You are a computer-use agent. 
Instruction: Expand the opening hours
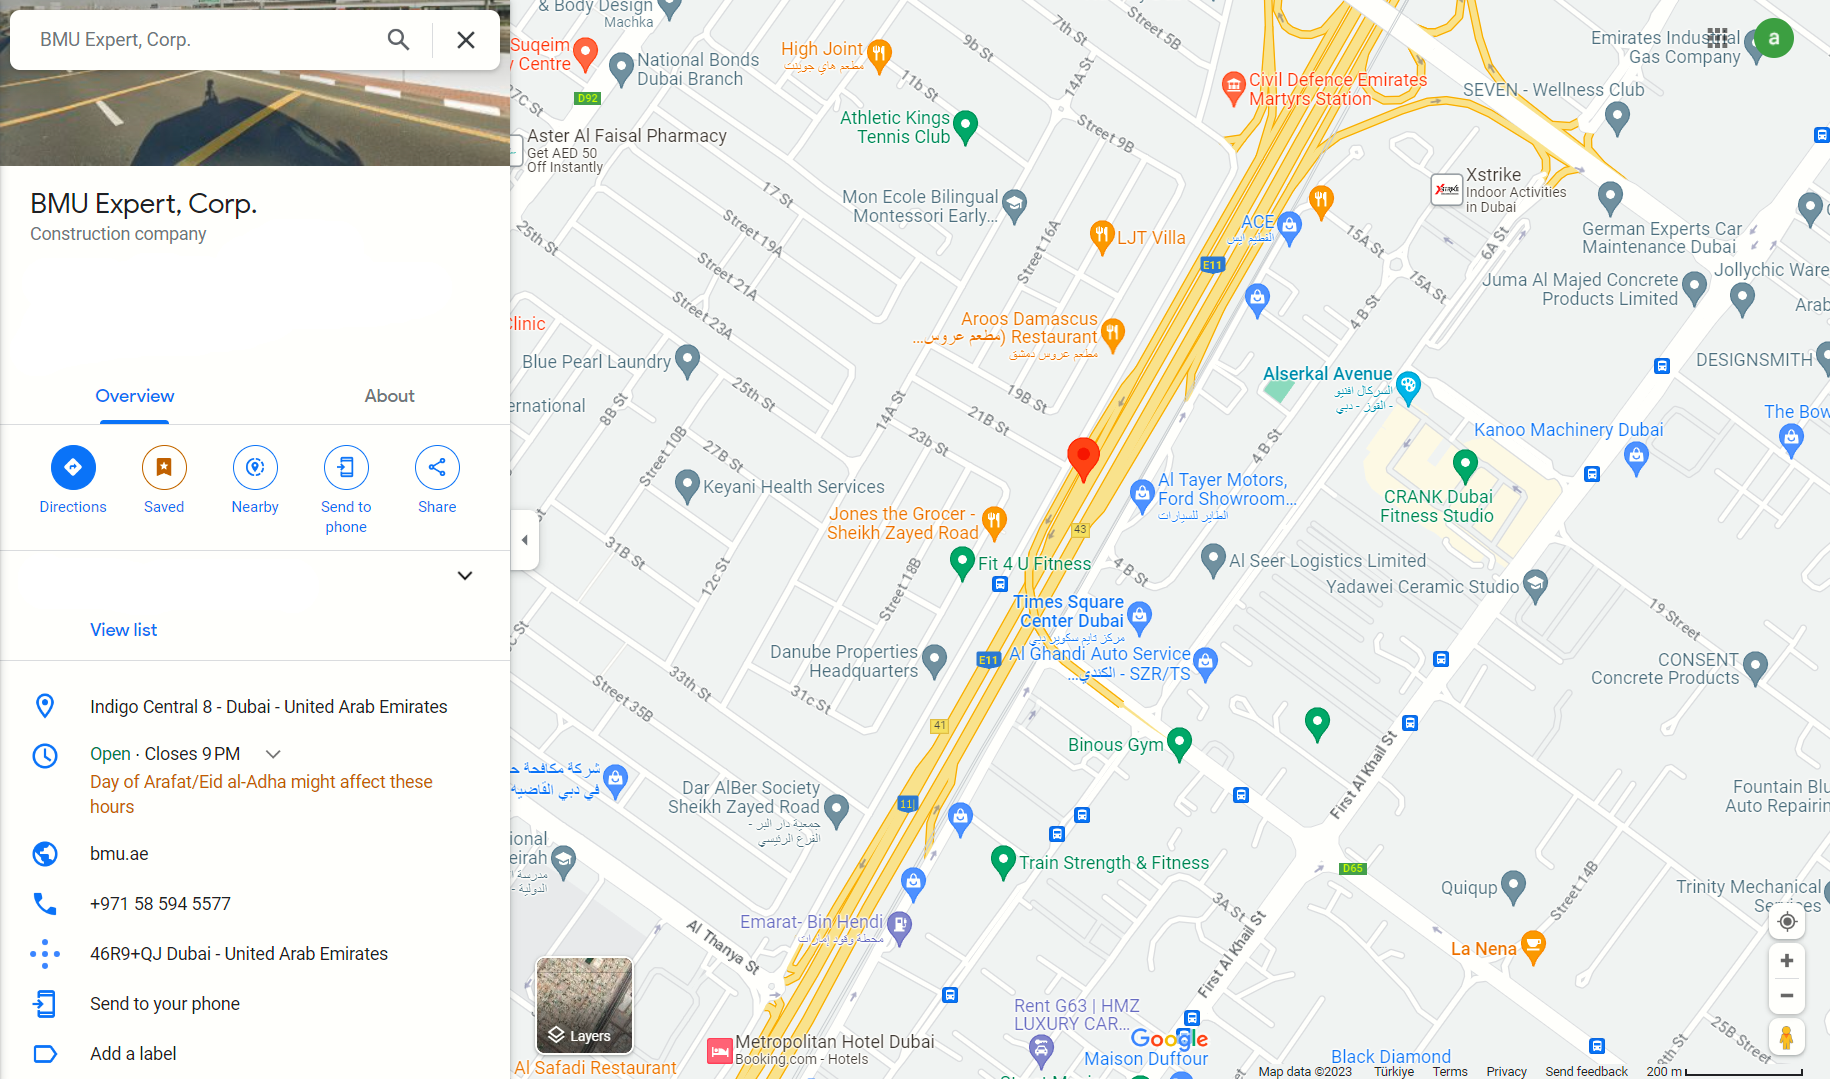tap(273, 754)
